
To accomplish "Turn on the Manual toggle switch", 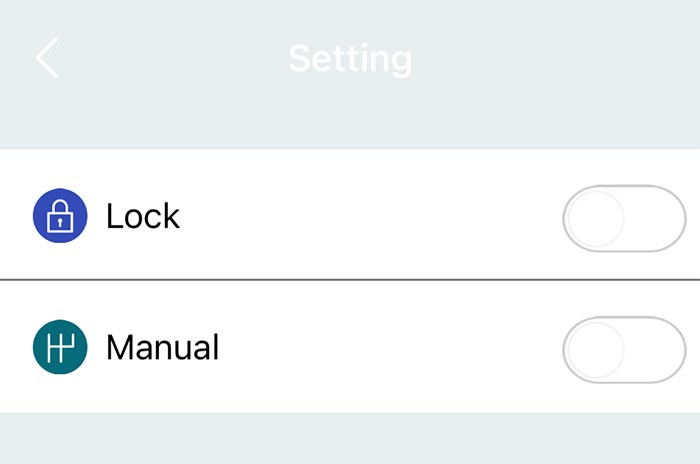I will click(624, 349).
